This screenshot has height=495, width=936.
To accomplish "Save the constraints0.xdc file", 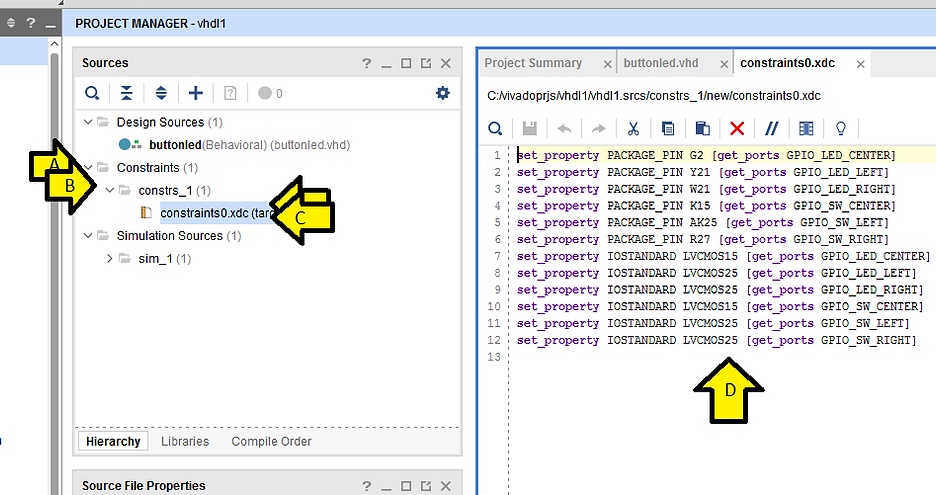I will pos(529,128).
